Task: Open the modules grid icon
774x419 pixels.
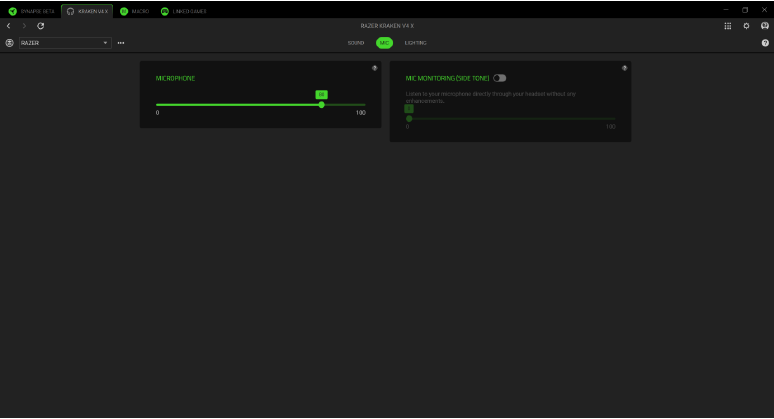Action: pos(728,26)
